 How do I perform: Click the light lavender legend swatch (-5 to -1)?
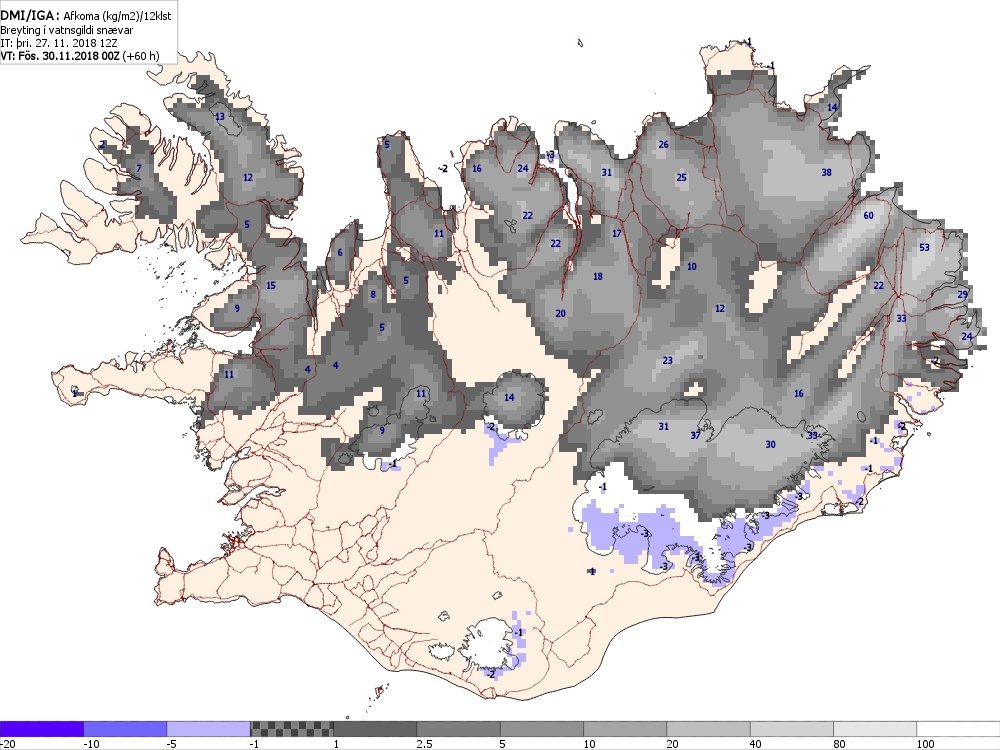click(x=209, y=728)
